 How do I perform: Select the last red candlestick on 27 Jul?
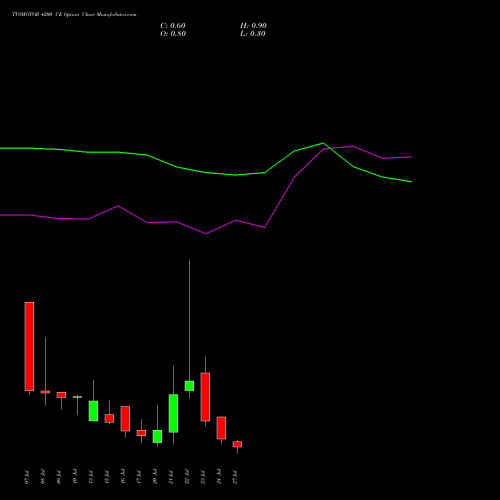click(237, 444)
